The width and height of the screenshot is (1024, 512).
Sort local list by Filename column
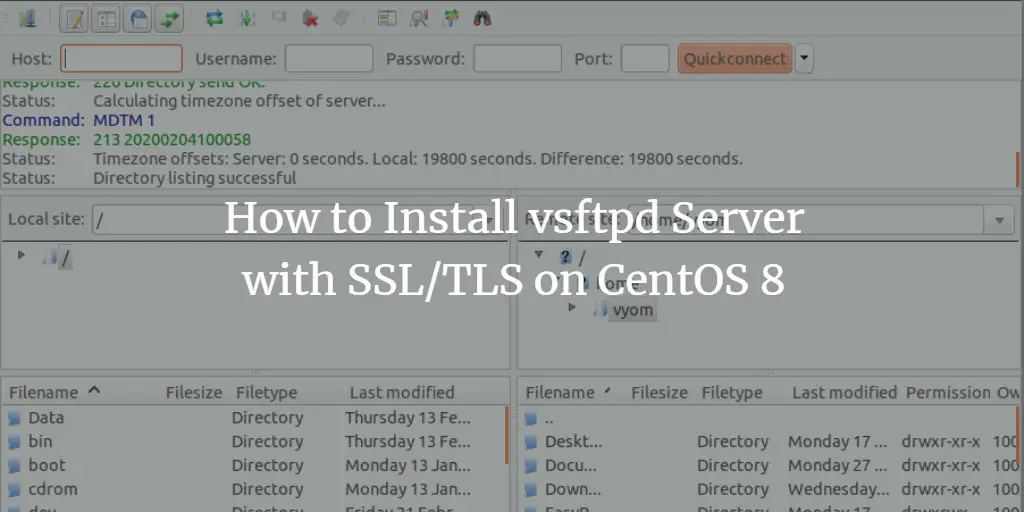[x=43, y=392]
